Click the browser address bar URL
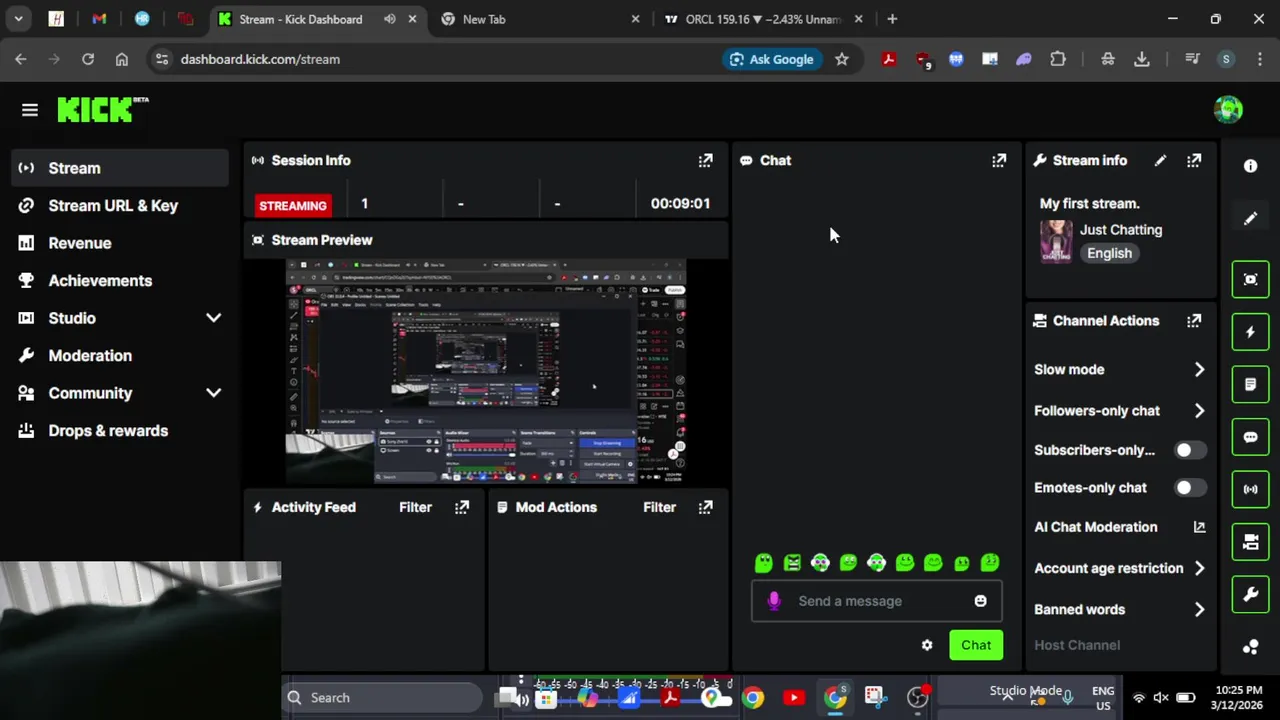 [x=260, y=59]
